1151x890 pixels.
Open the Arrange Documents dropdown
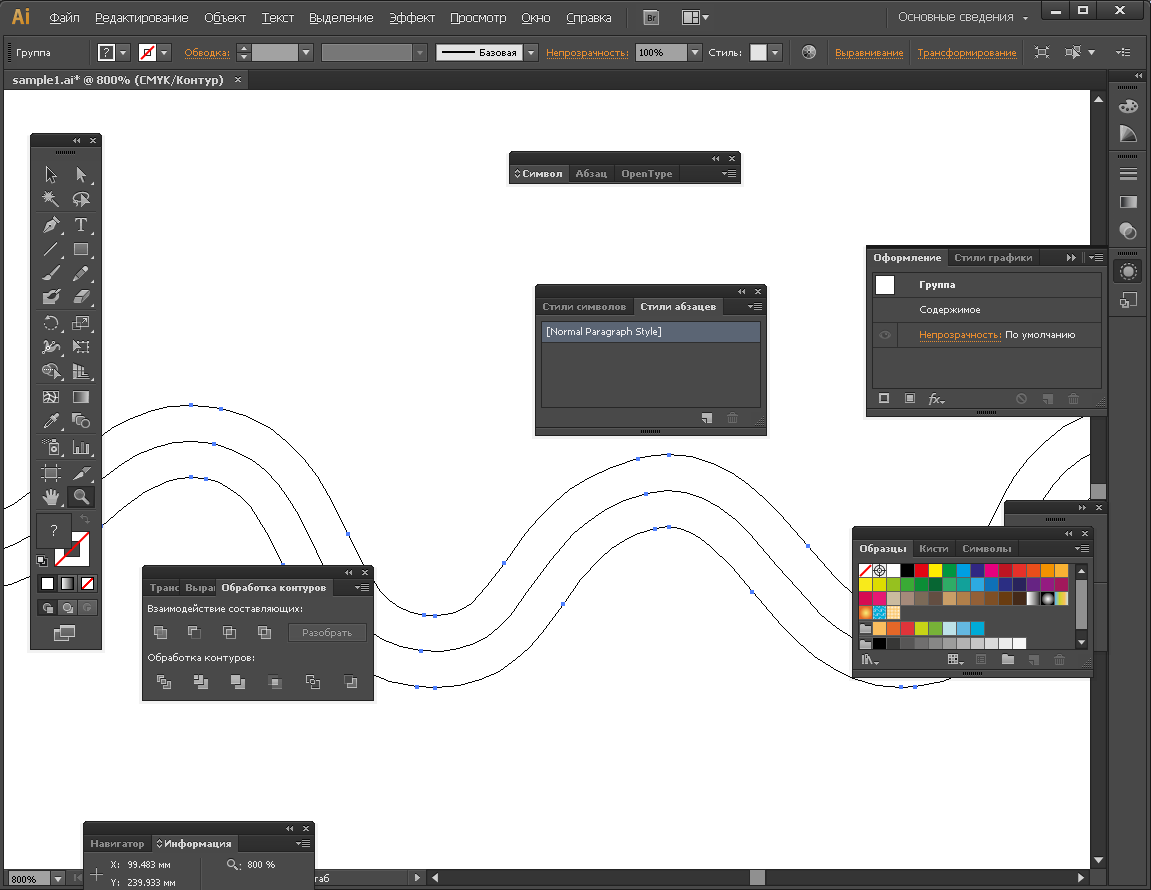[694, 18]
